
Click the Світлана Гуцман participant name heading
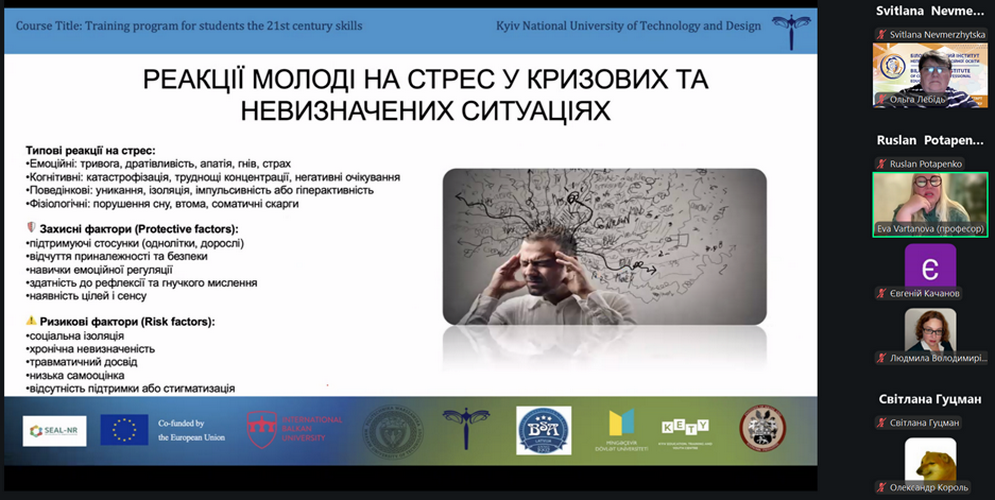pyautogui.click(x=930, y=399)
